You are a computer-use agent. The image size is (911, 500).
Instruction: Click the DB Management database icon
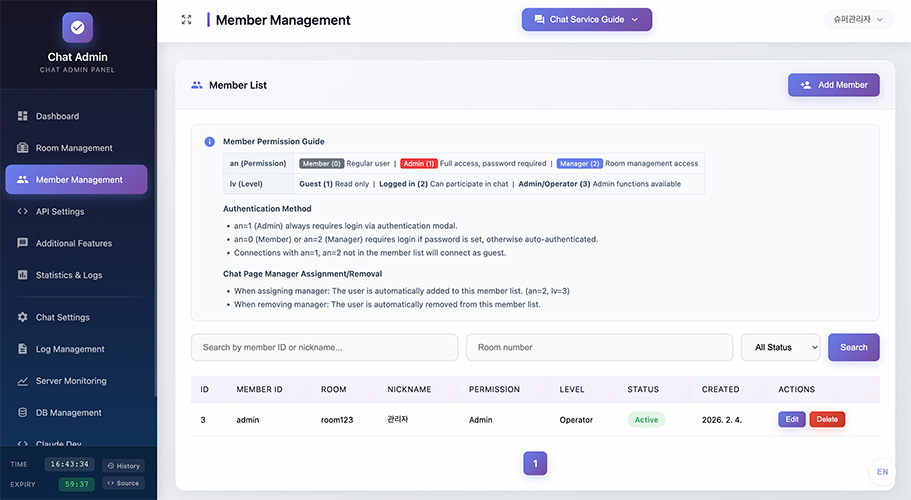click(23, 412)
